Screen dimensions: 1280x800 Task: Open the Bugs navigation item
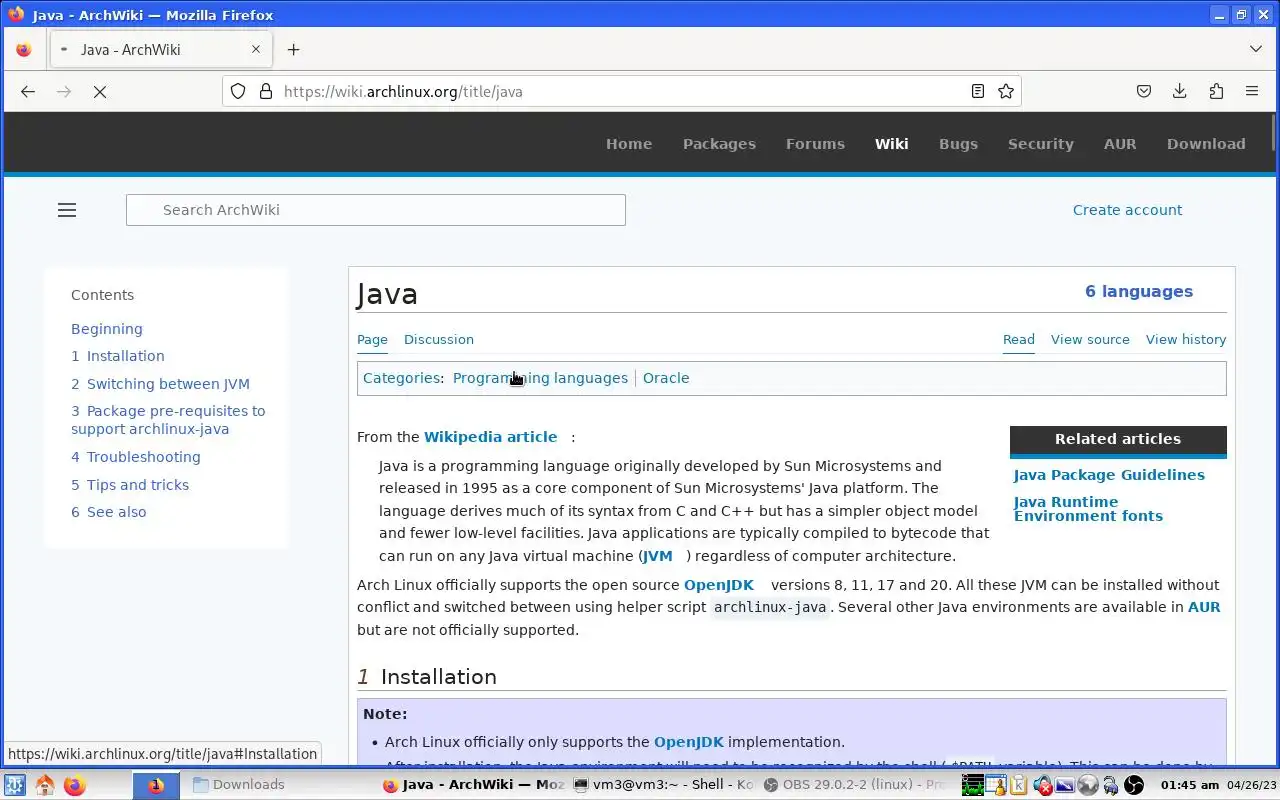point(958,144)
